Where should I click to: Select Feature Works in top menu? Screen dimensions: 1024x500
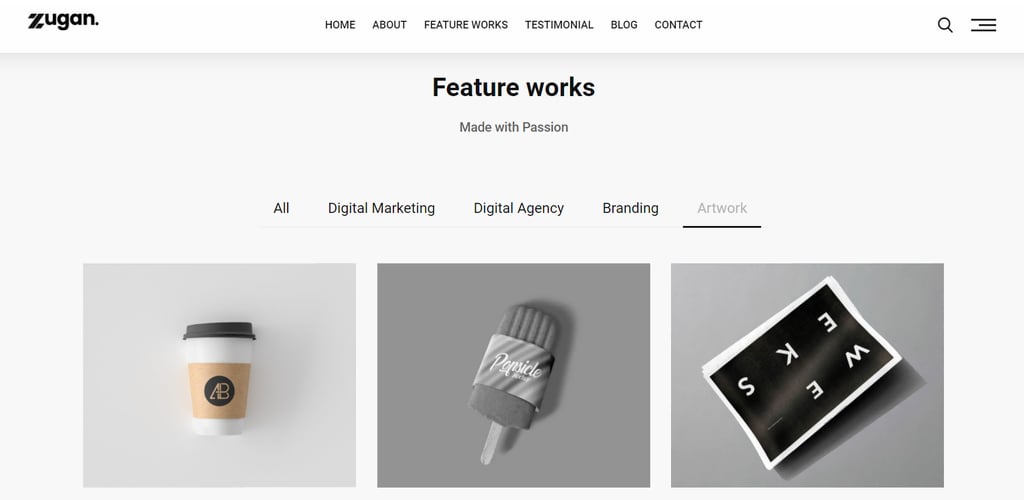coord(465,25)
